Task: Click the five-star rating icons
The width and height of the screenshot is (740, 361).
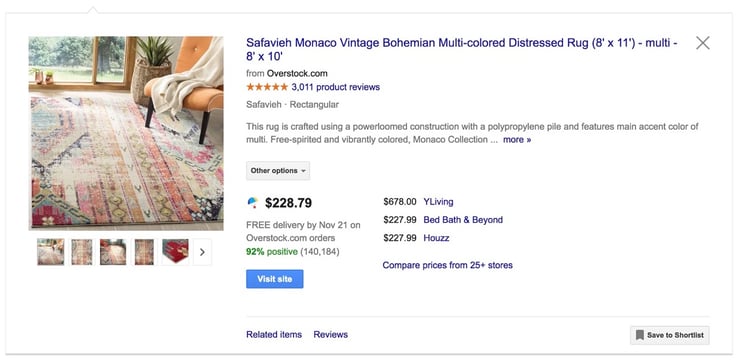Action: click(267, 87)
